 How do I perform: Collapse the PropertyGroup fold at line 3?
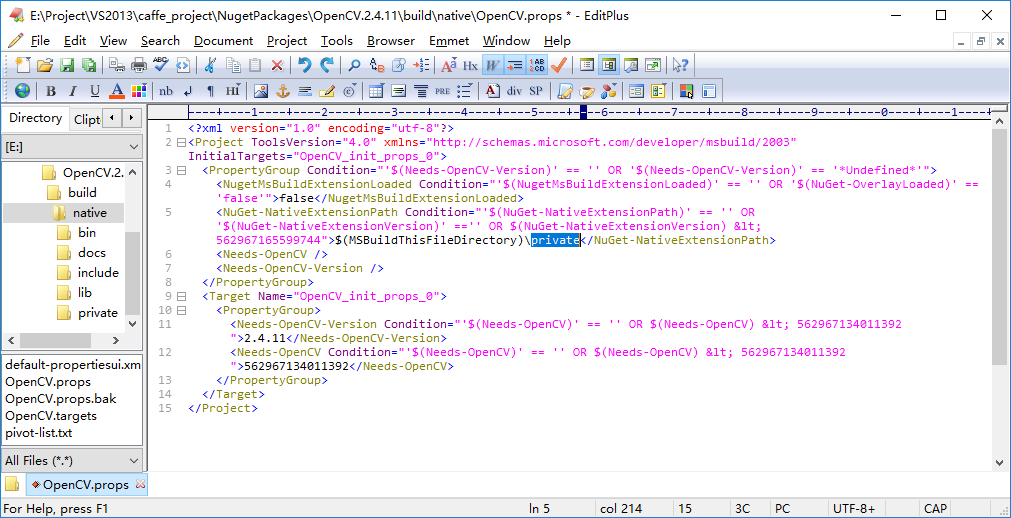pos(181,170)
